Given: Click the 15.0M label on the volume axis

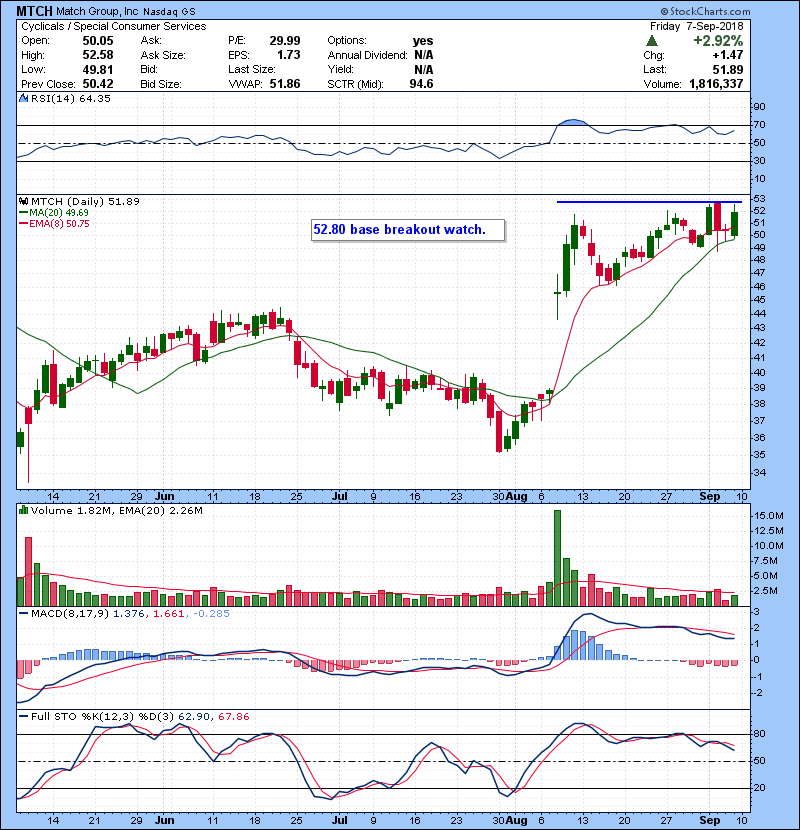Looking at the screenshot, I should click(x=769, y=516).
